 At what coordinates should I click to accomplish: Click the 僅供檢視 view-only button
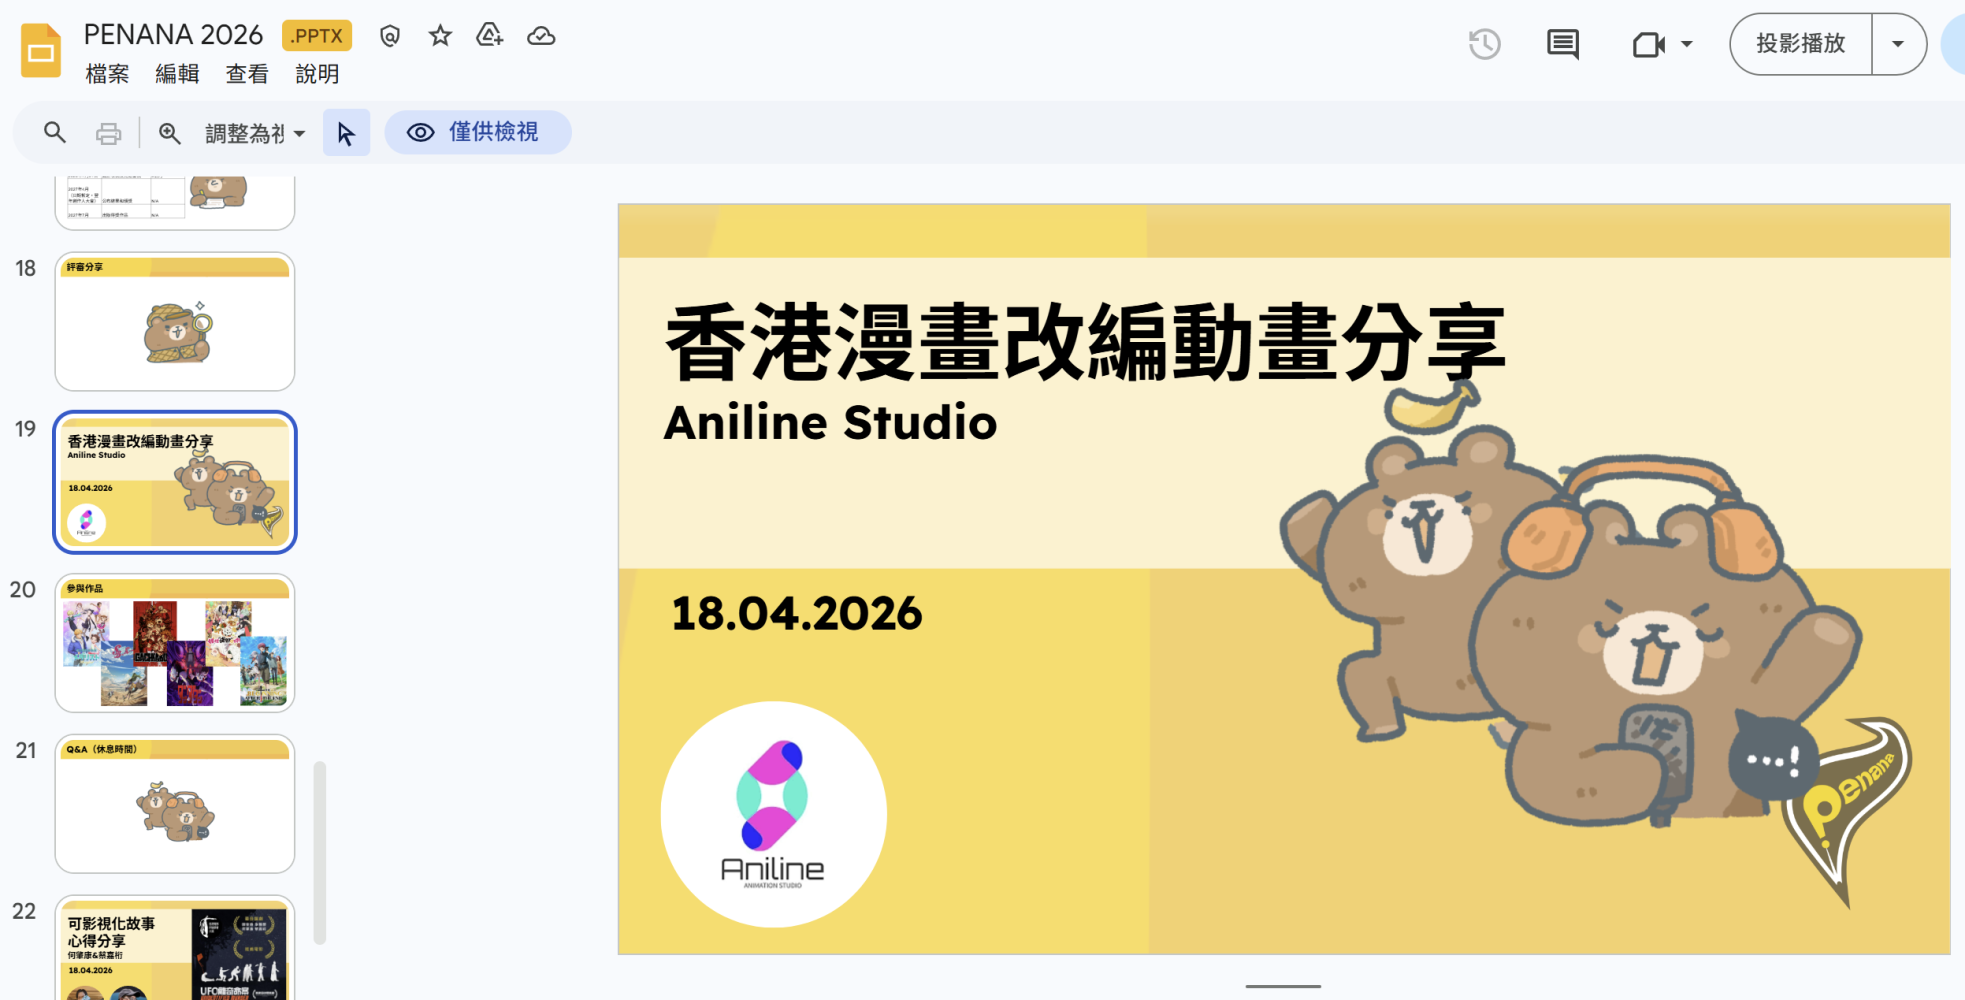coord(478,132)
